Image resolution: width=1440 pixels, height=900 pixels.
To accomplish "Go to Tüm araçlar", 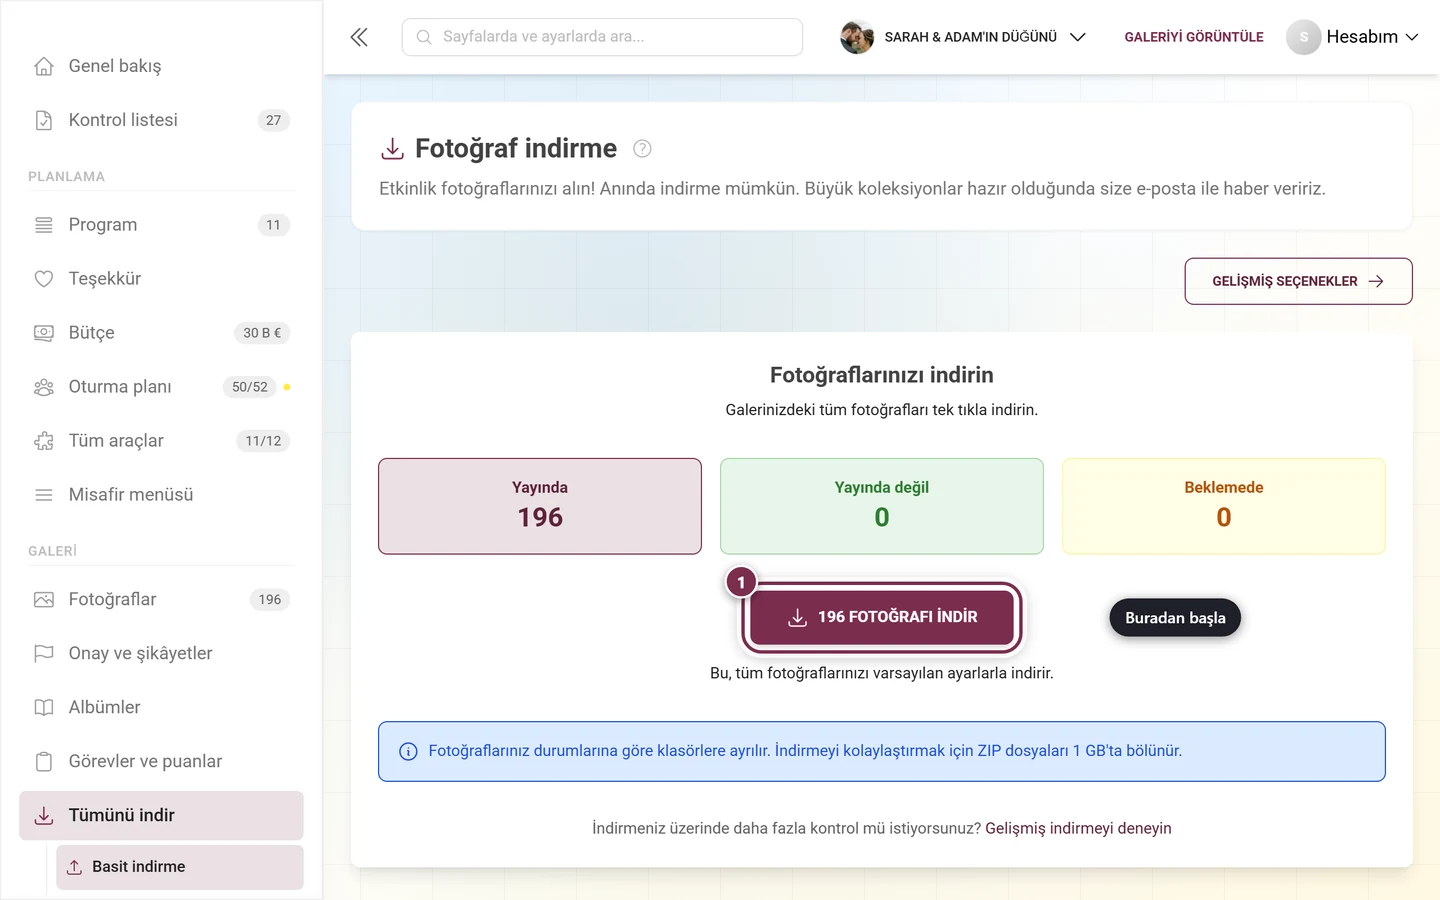I will pos(161,441).
